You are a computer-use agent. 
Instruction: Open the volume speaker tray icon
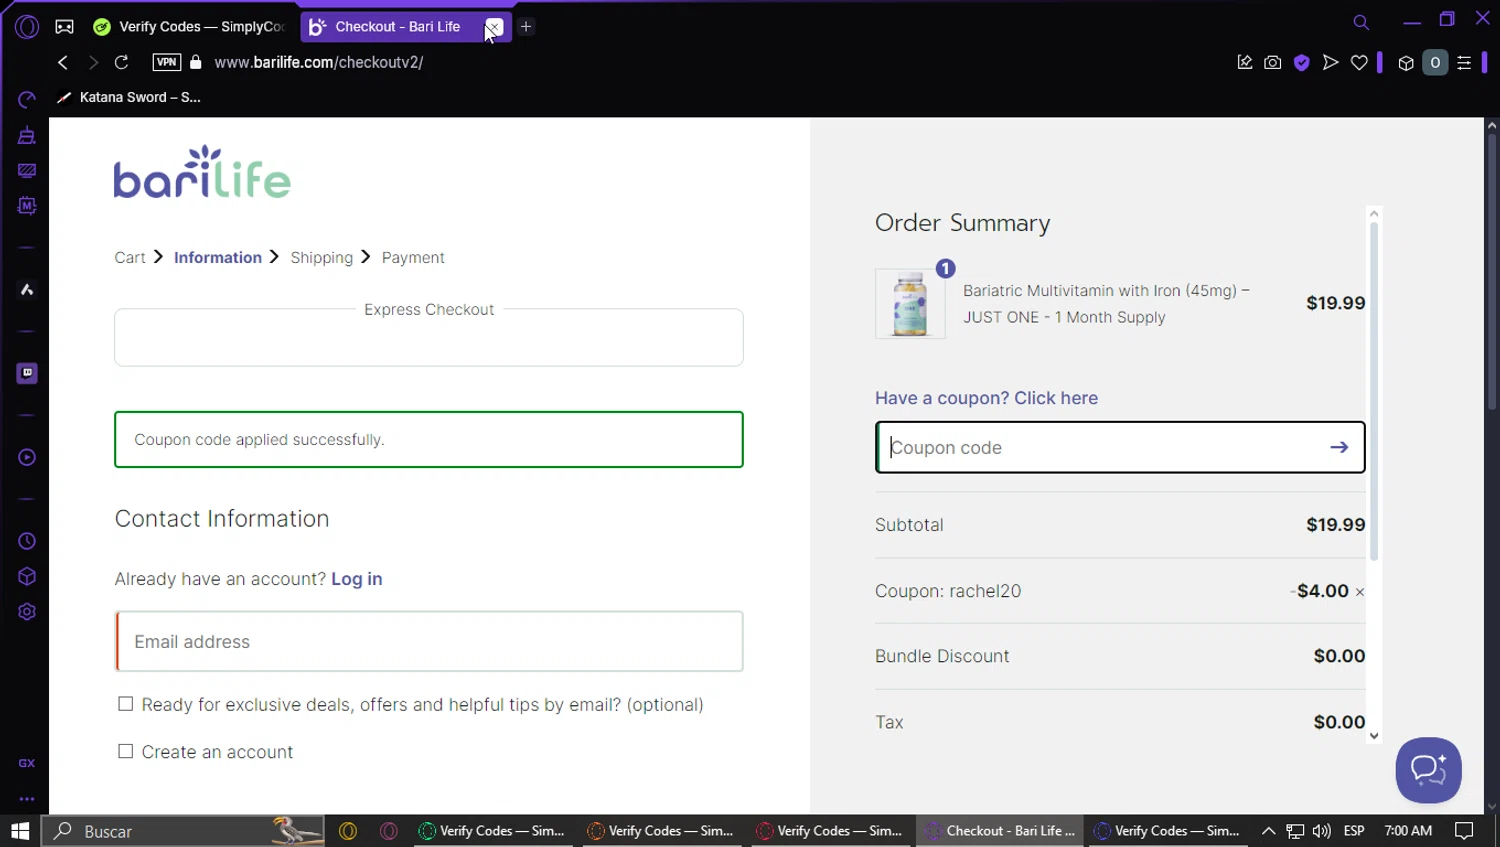coord(1322,831)
